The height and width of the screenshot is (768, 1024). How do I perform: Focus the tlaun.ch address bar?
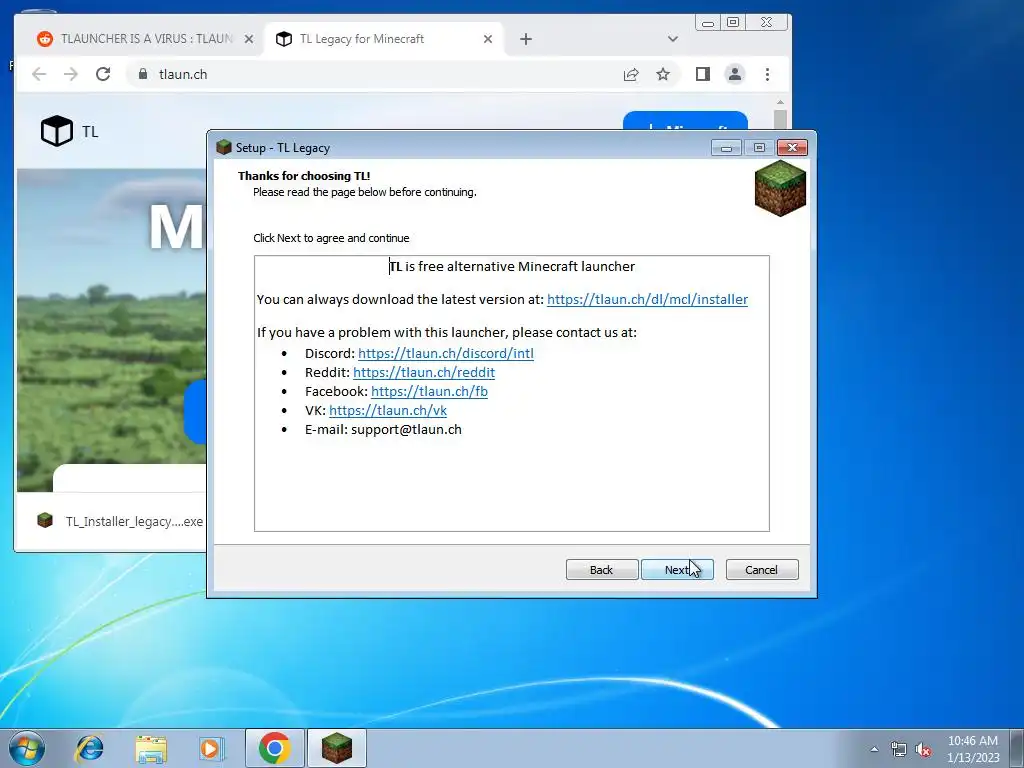[x=379, y=74]
